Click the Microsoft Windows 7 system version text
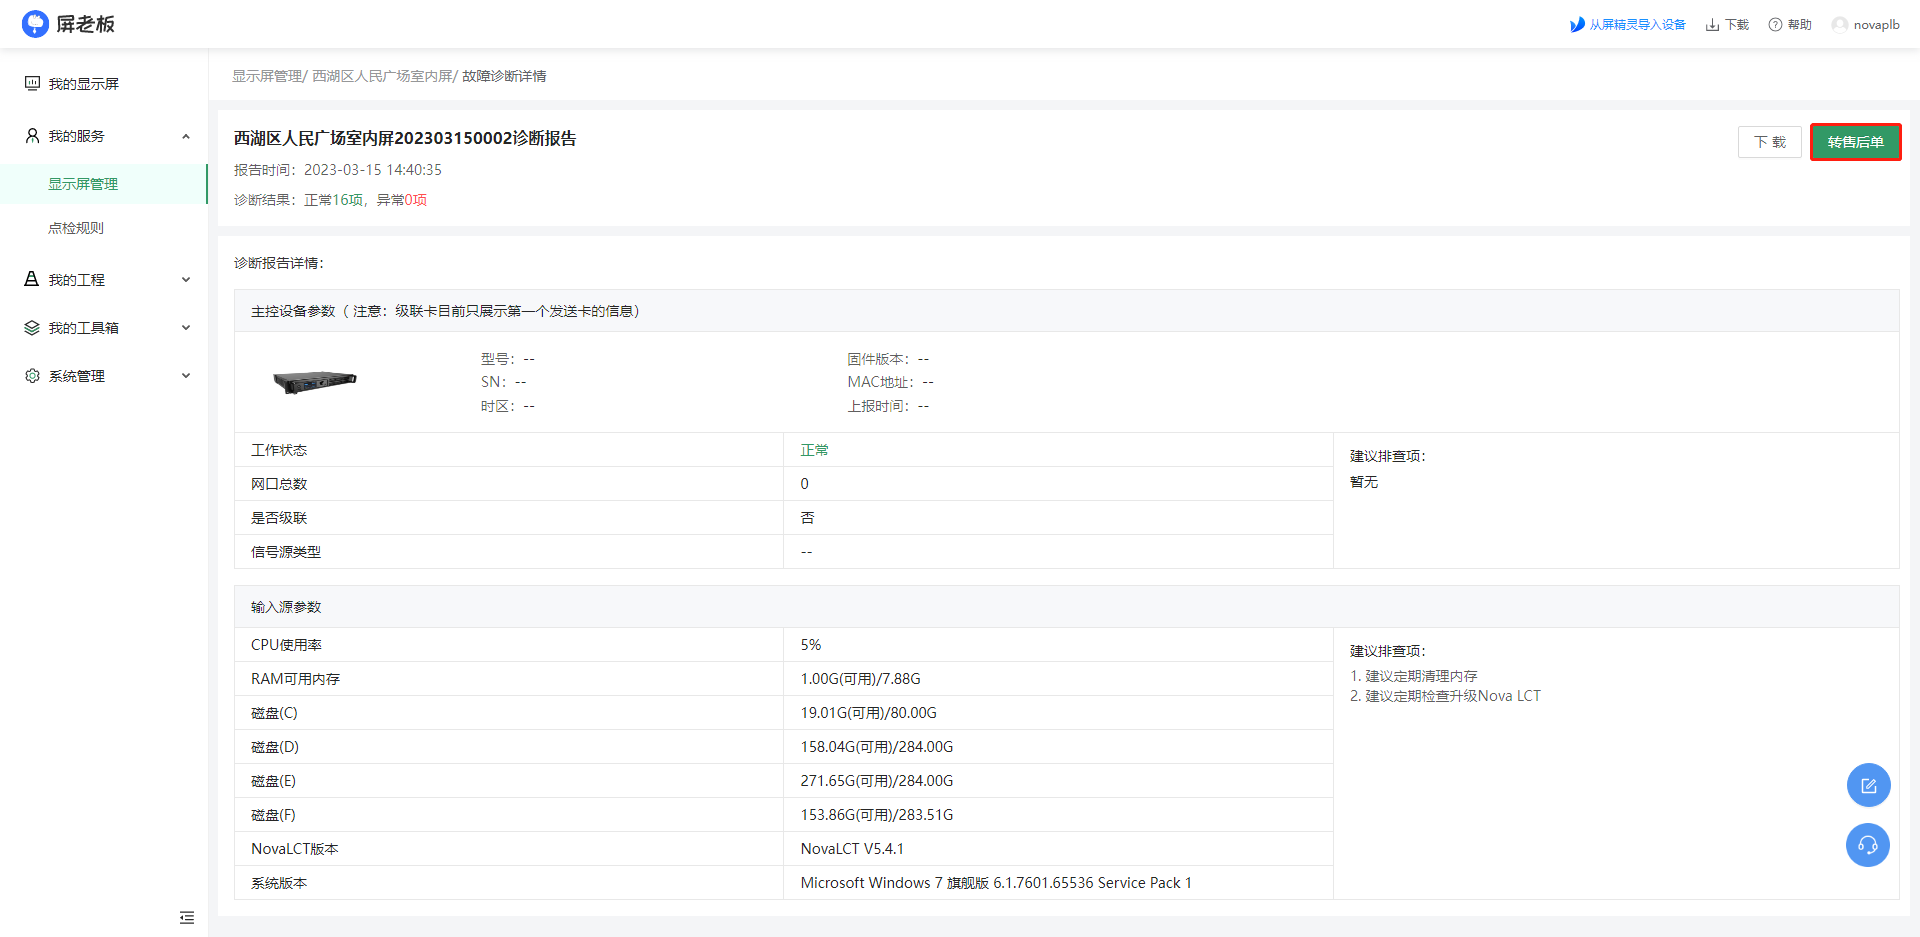The image size is (1920, 937). pyautogui.click(x=996, y=883)
